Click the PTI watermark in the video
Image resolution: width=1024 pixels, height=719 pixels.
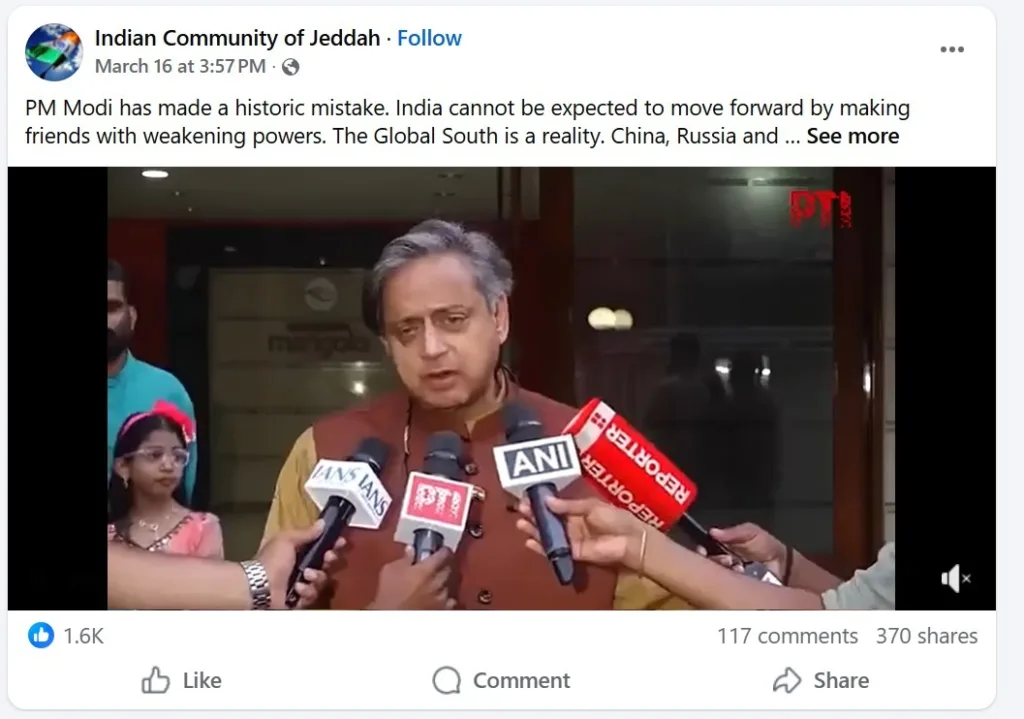[x=821, y=210]
